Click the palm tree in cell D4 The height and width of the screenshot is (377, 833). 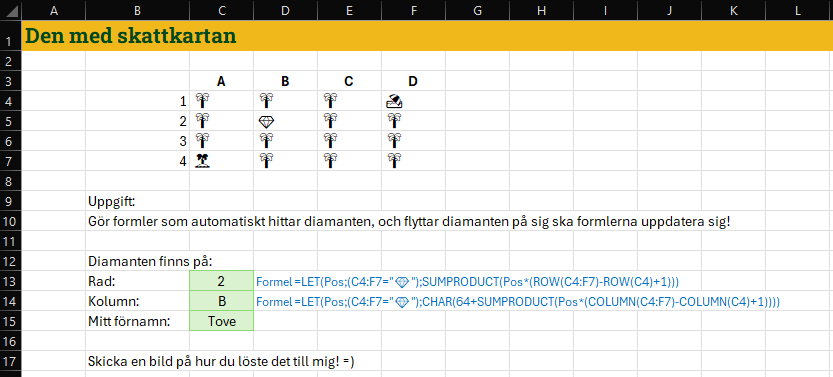(x=266, y=101)
